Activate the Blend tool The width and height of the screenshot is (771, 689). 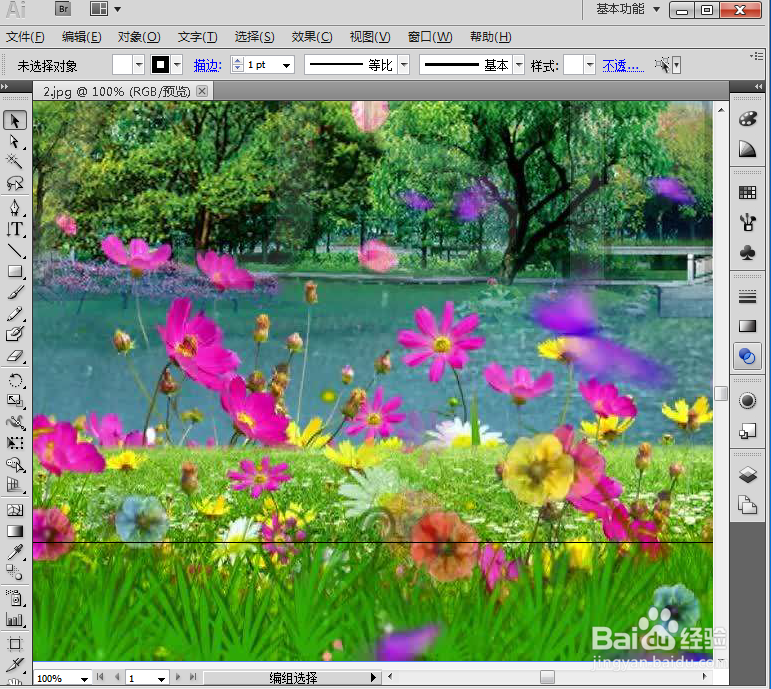tap(15, 573)
